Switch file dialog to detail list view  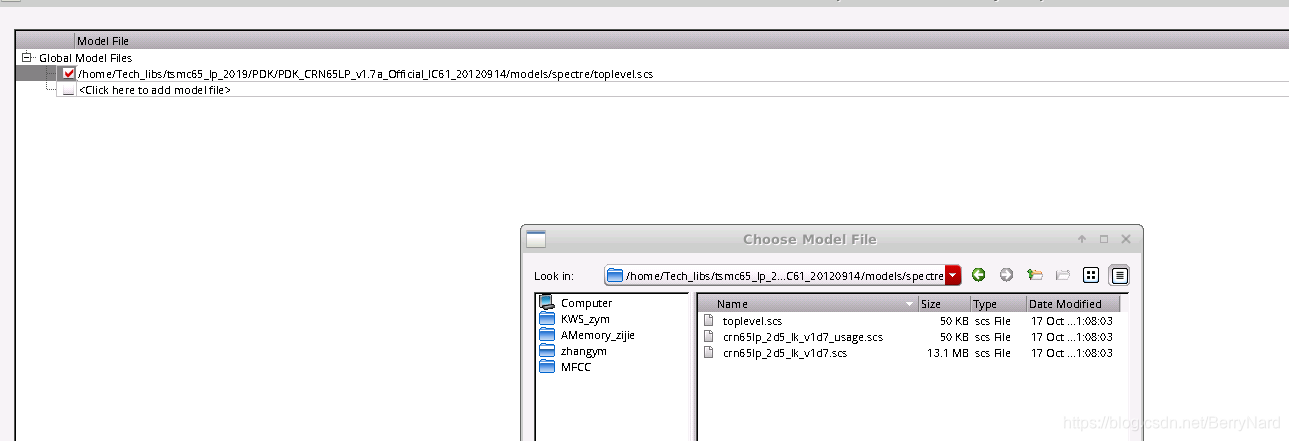pos(1119,275)
